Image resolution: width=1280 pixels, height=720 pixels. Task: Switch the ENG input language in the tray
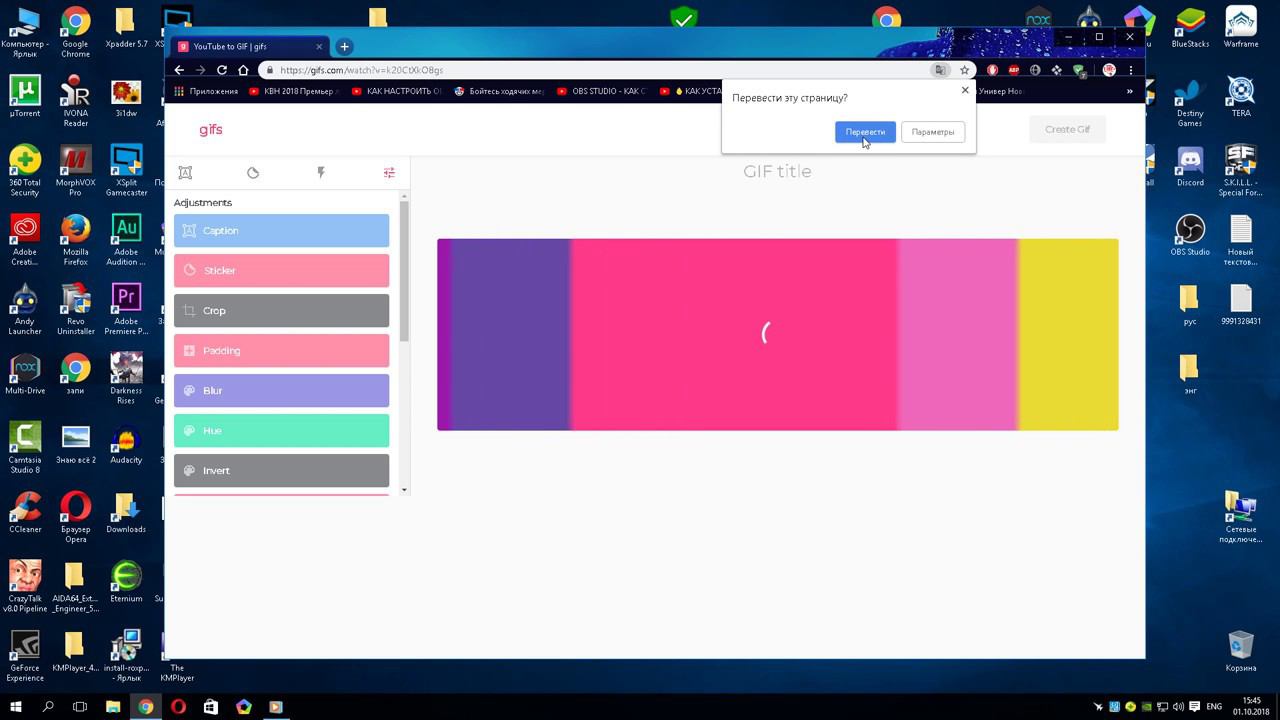tap(1214, 707)
